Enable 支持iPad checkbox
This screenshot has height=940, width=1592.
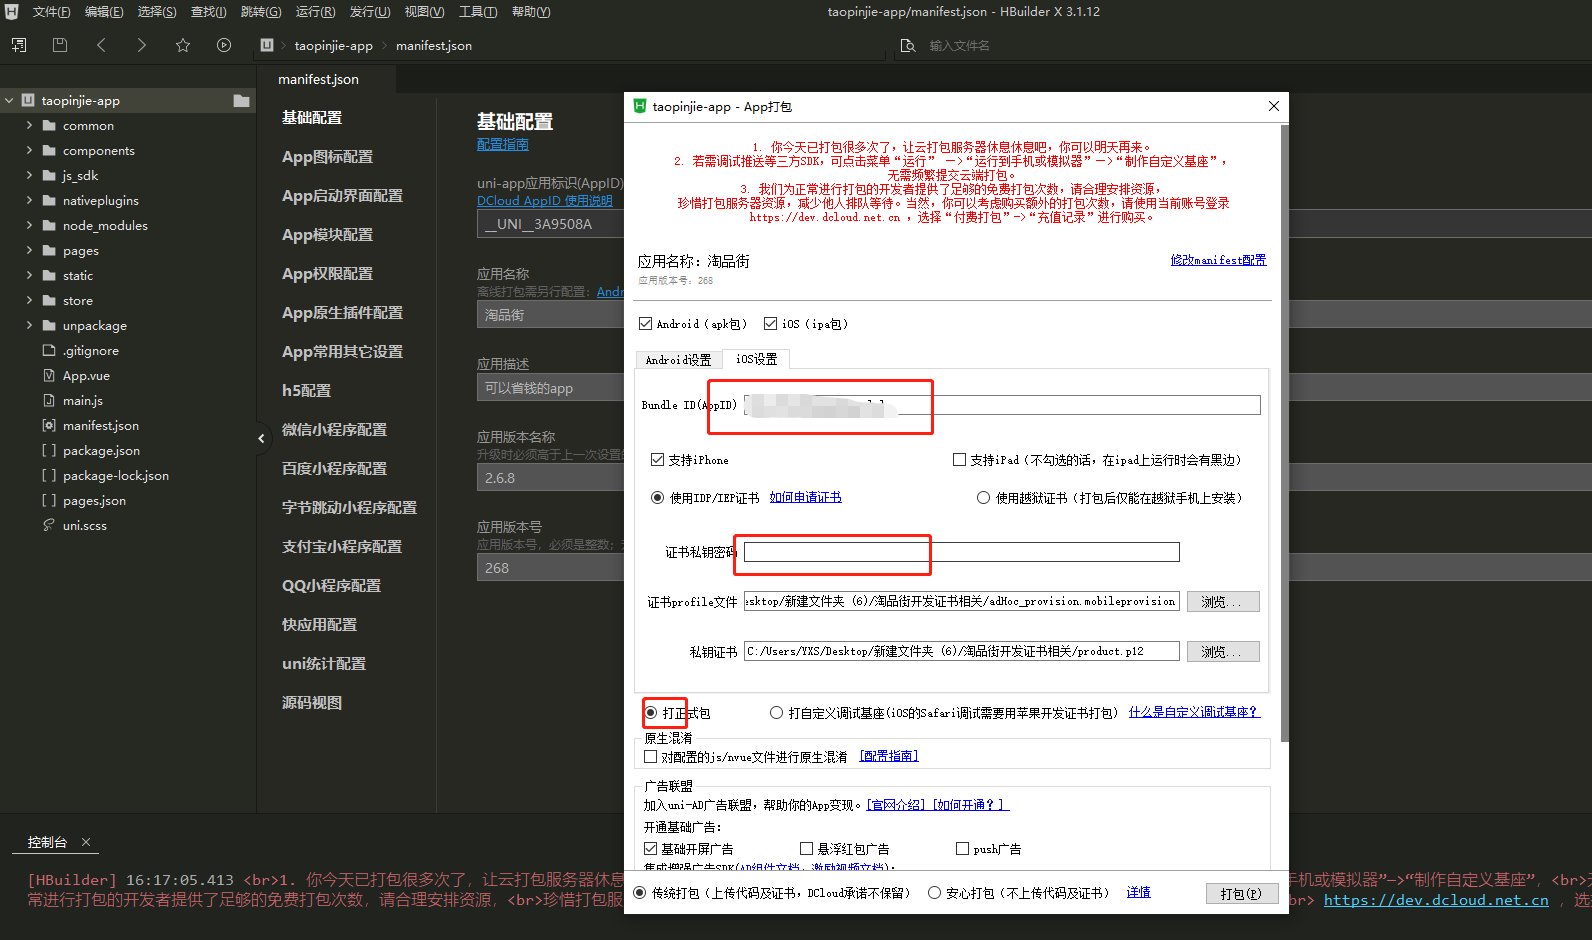(960, 459)
